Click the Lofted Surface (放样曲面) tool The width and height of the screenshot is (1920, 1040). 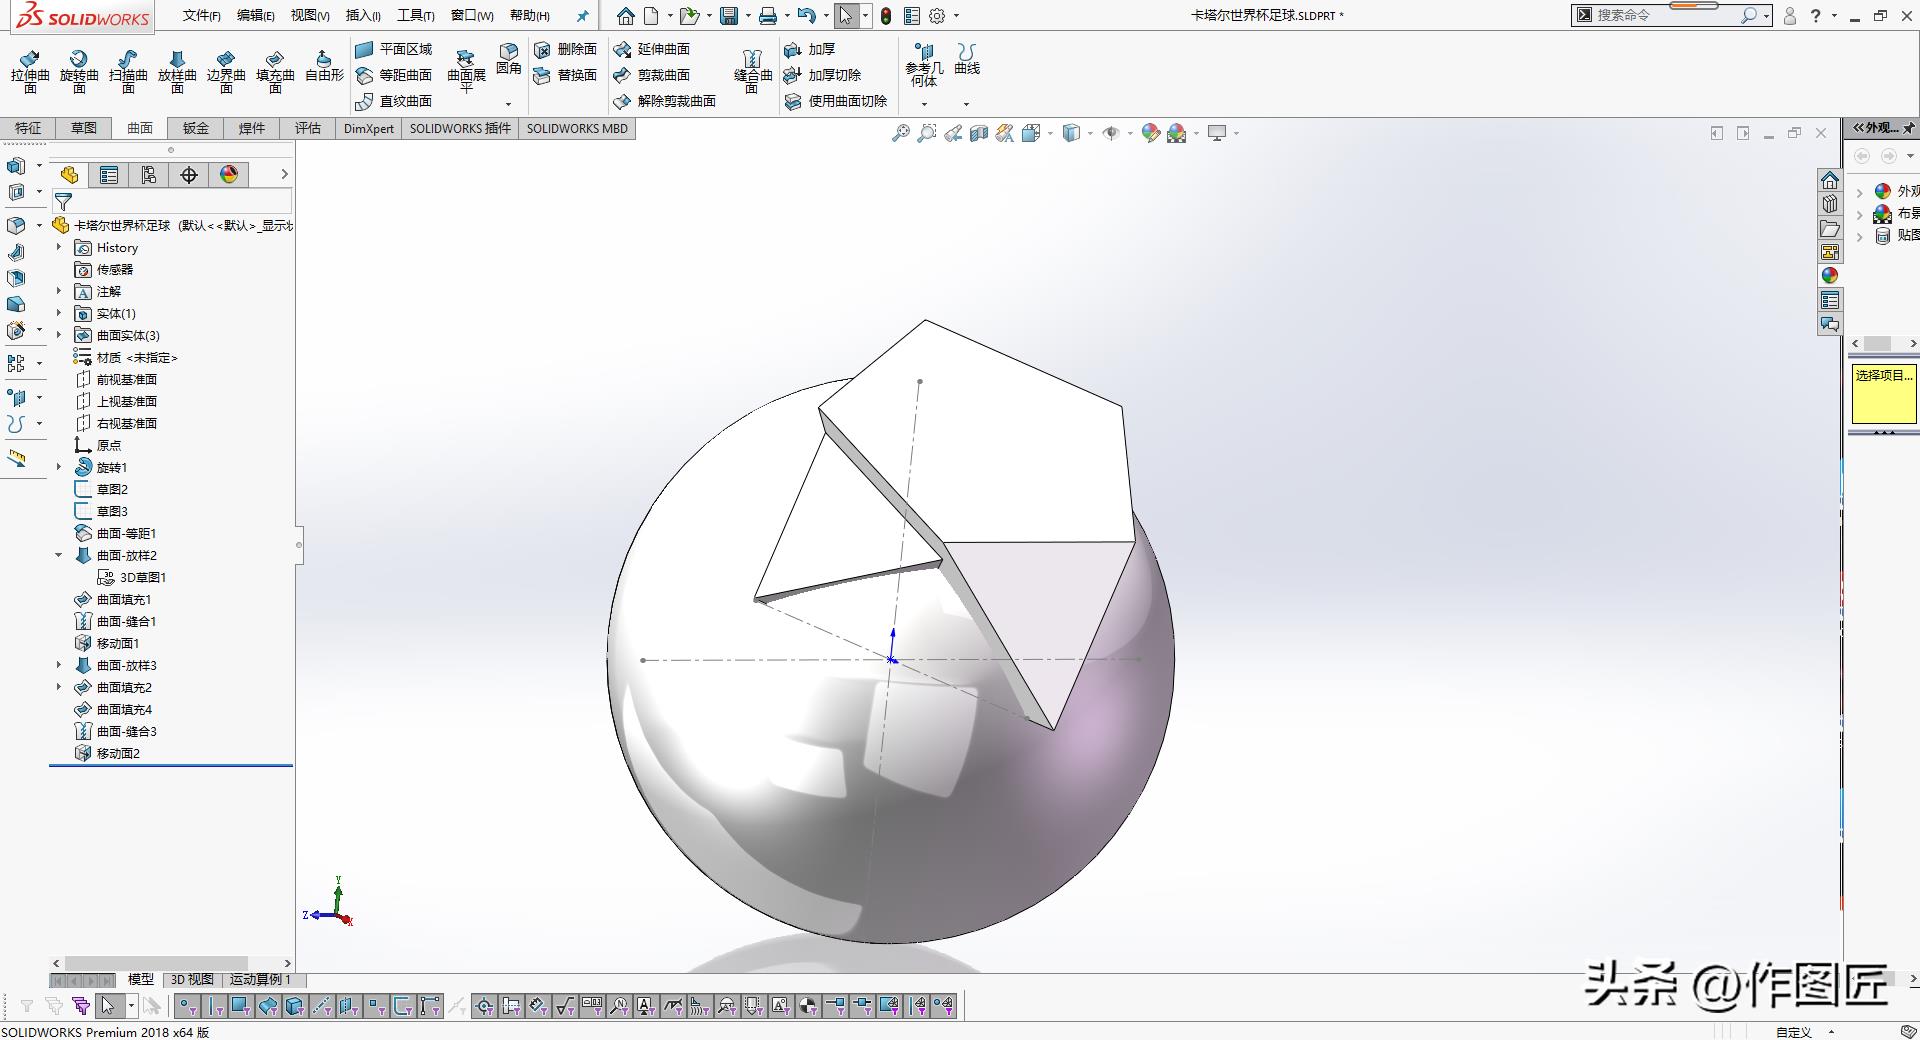pyautogui.click(x=177, y=70)
